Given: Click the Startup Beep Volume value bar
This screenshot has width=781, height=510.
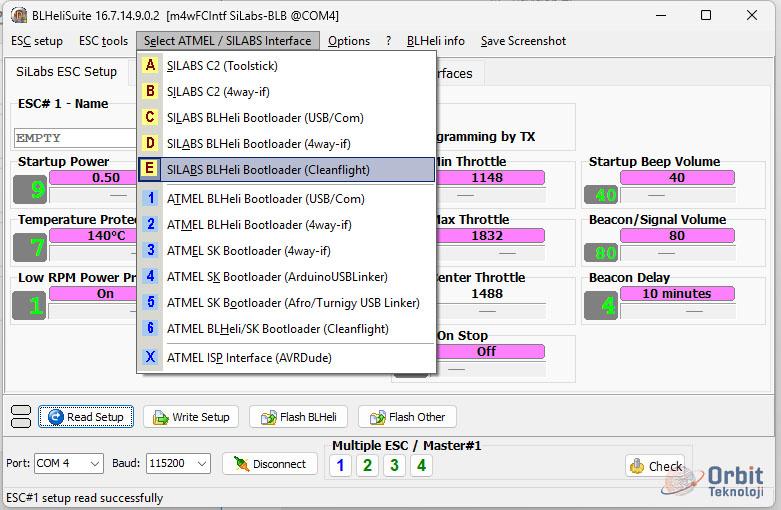Looking at the screenshot, I should 677,178.
